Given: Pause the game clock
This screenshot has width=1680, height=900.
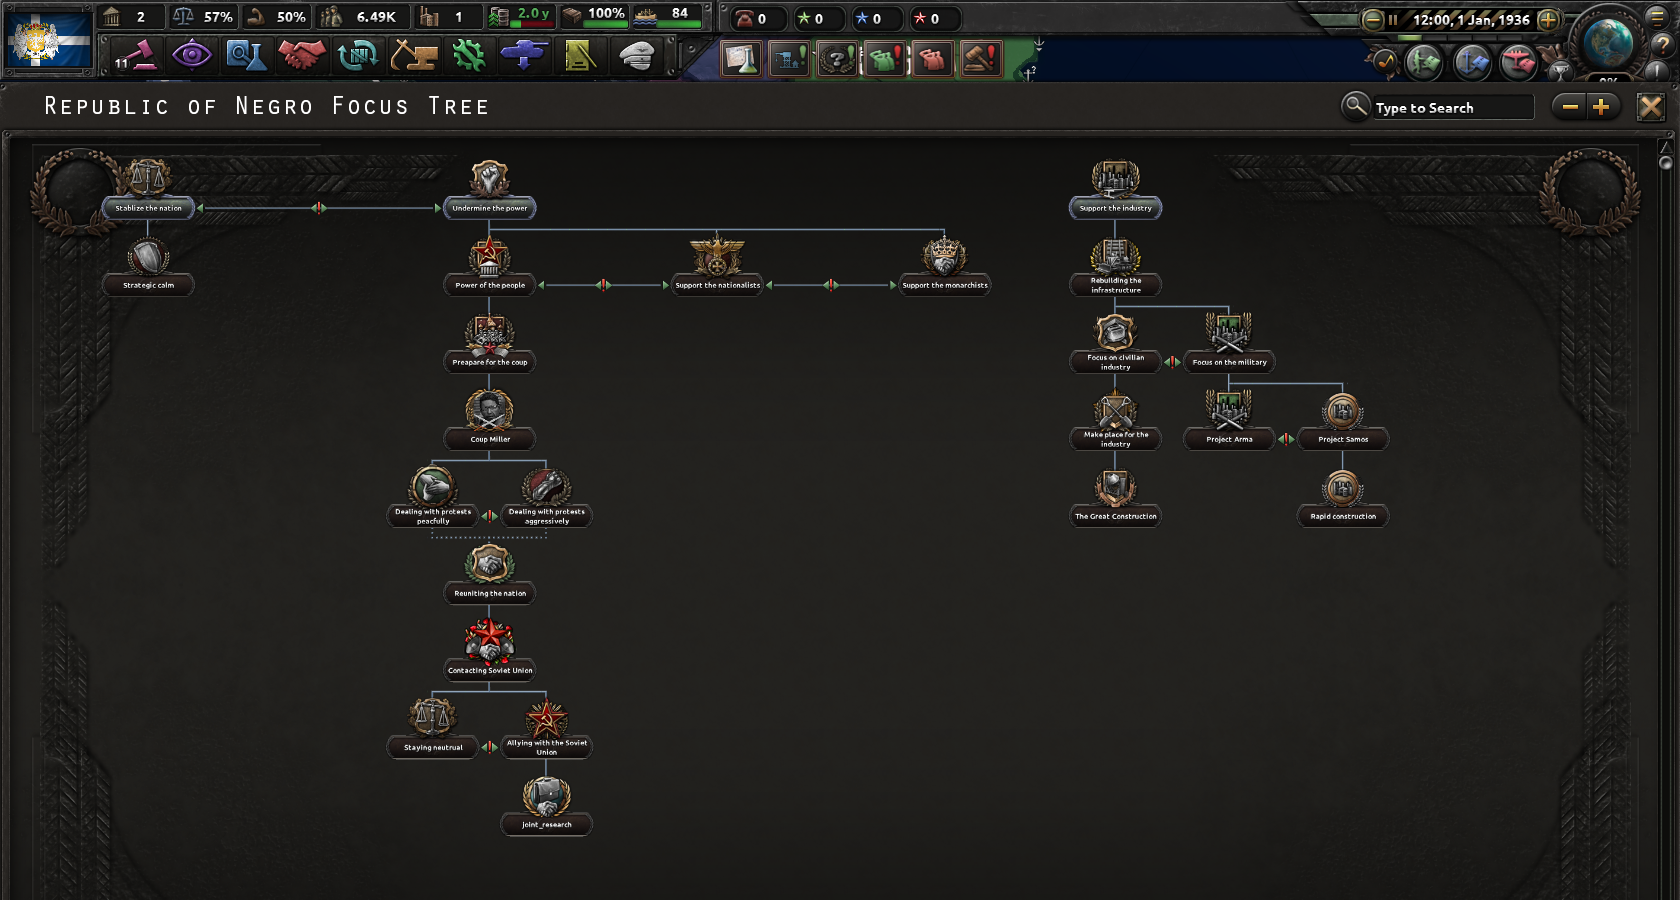Looking at the screenshot, I should [x=1394, y=21].
